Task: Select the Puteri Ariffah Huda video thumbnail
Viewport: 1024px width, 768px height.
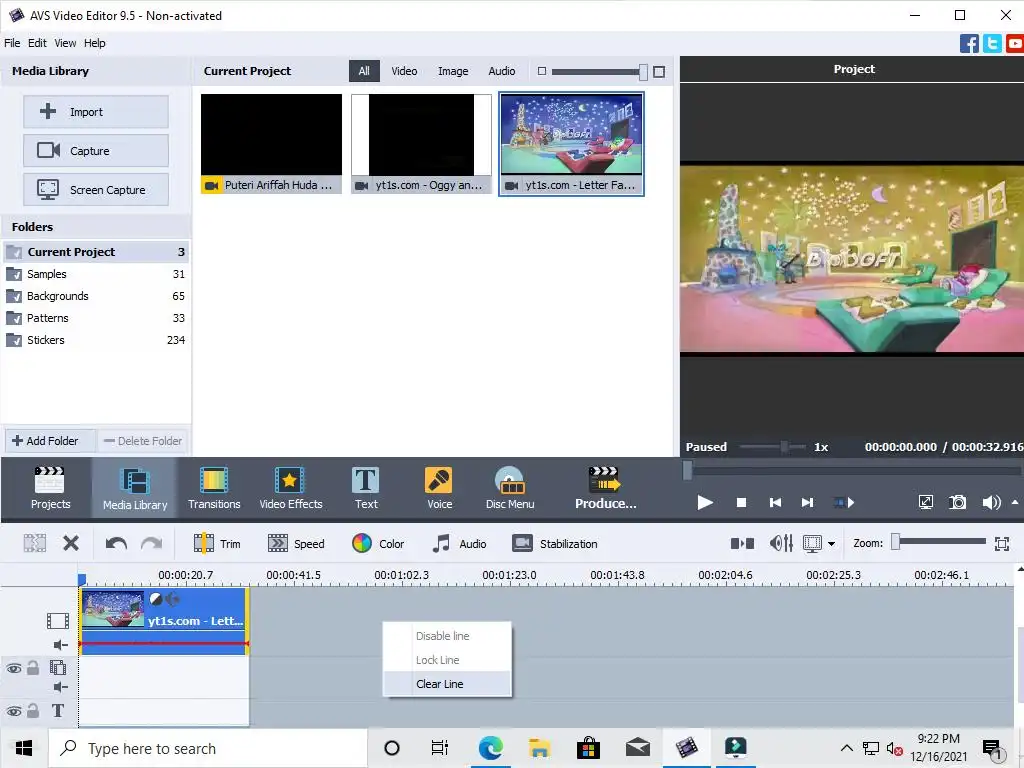Action: [x=271, y=144]
